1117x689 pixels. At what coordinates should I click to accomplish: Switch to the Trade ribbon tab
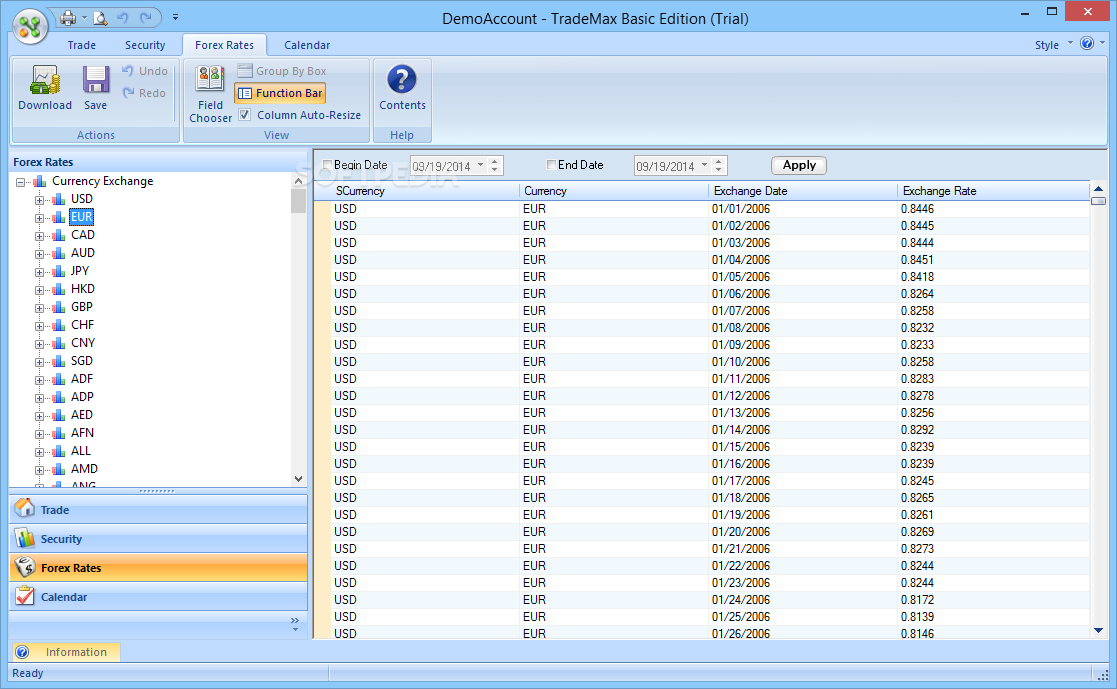pos(81,45)
